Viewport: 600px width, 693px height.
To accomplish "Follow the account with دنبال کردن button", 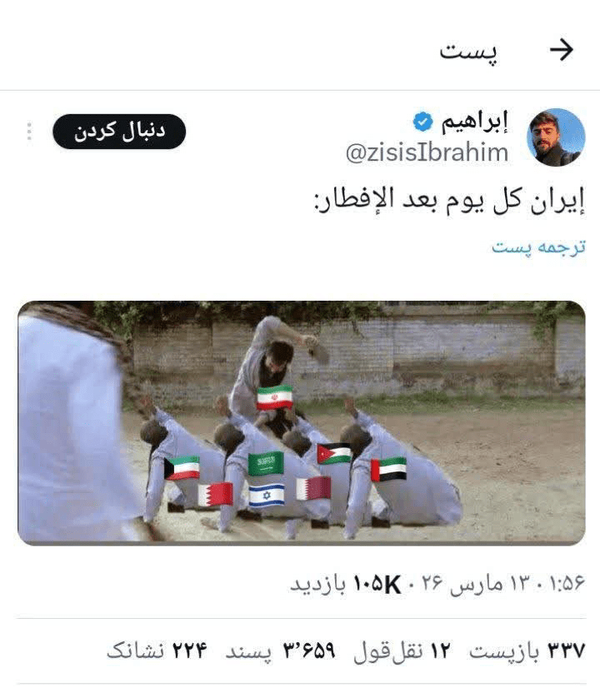I will tap(119, 131).
